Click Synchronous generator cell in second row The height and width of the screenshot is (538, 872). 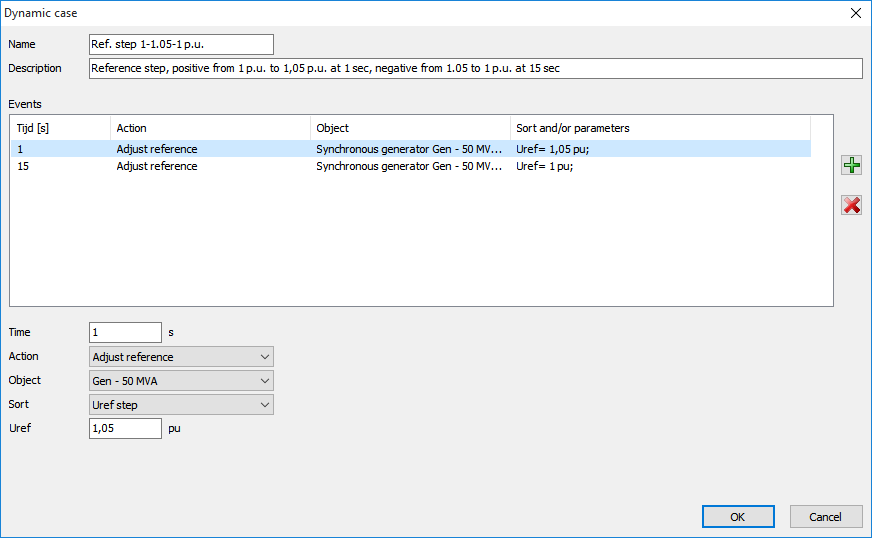pos(409,166)
